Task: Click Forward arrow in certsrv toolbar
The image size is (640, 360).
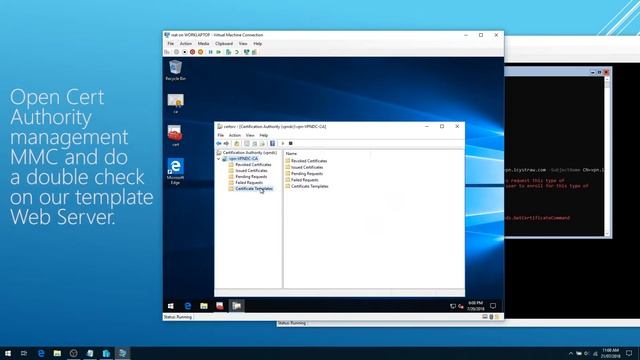Action: click(226, 144)
